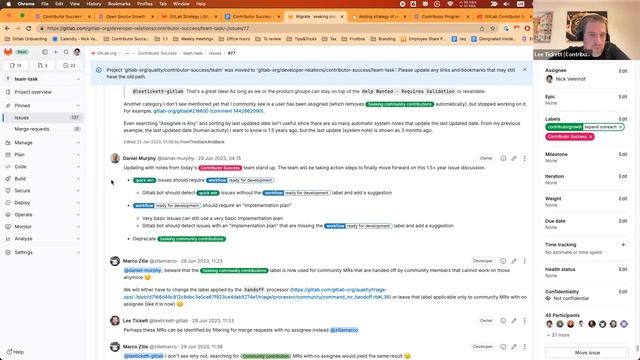
Task: Add reaction to Marco Zille's 11:23 comment
Action: [x=503, y=261]
